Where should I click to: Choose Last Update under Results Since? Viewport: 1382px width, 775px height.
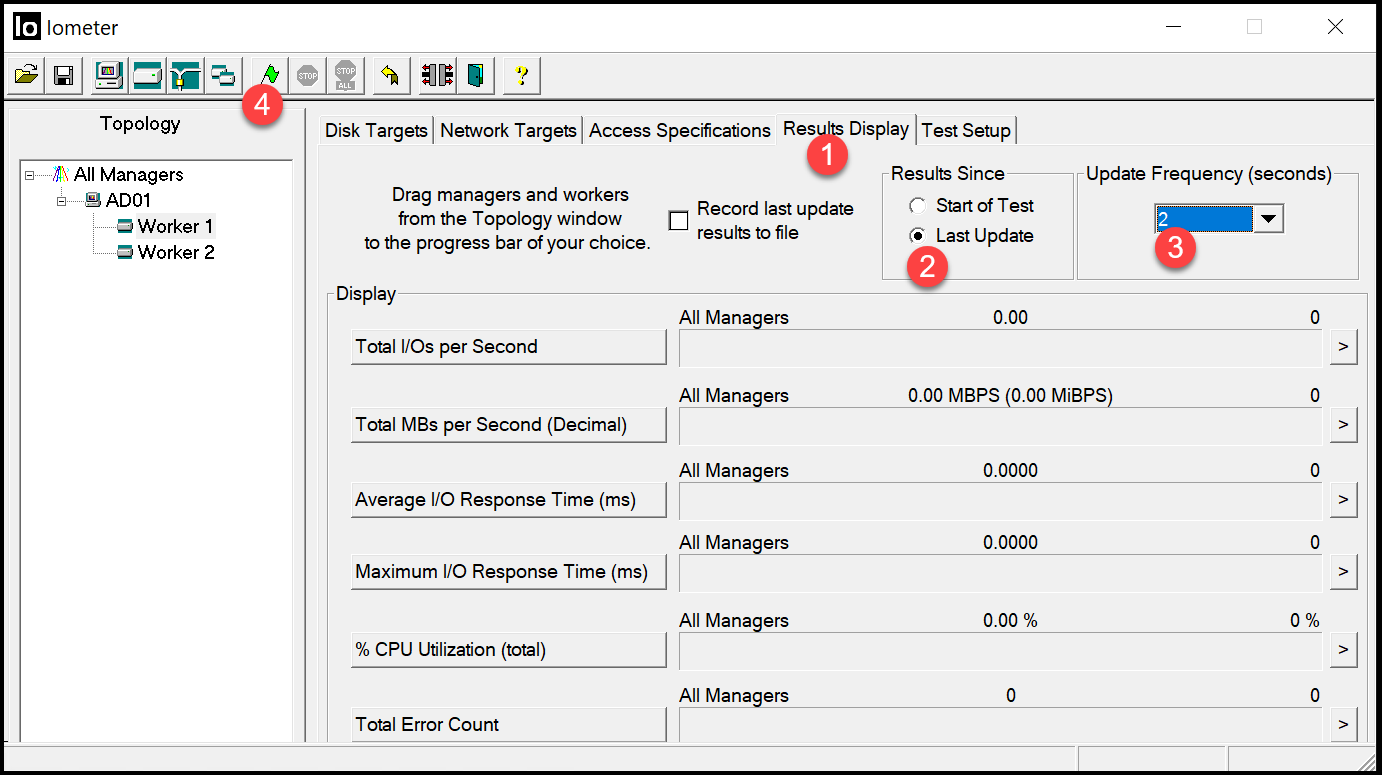point(917,236)
